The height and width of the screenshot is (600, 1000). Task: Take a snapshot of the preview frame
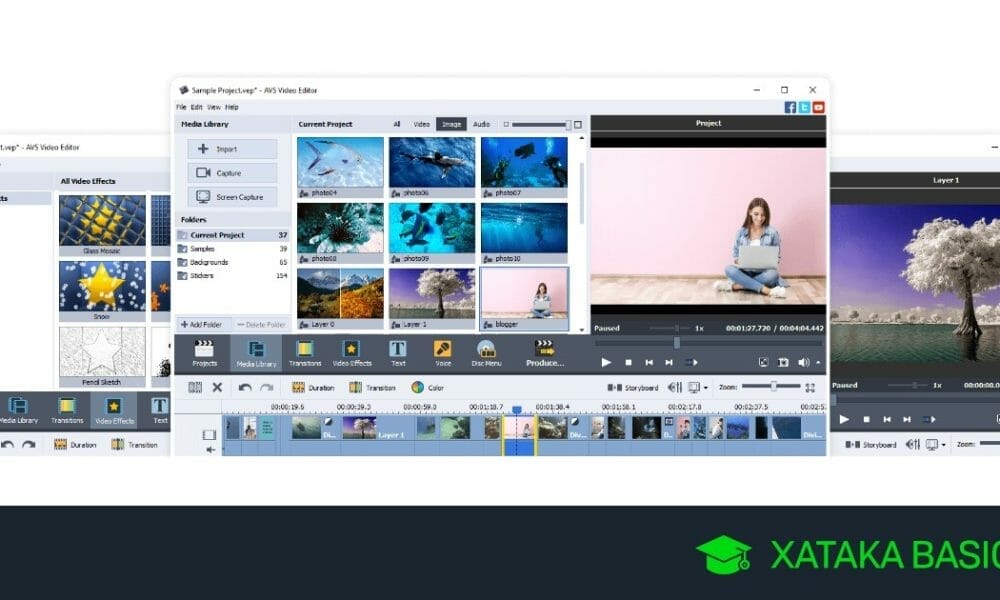[x=783, y=362]
